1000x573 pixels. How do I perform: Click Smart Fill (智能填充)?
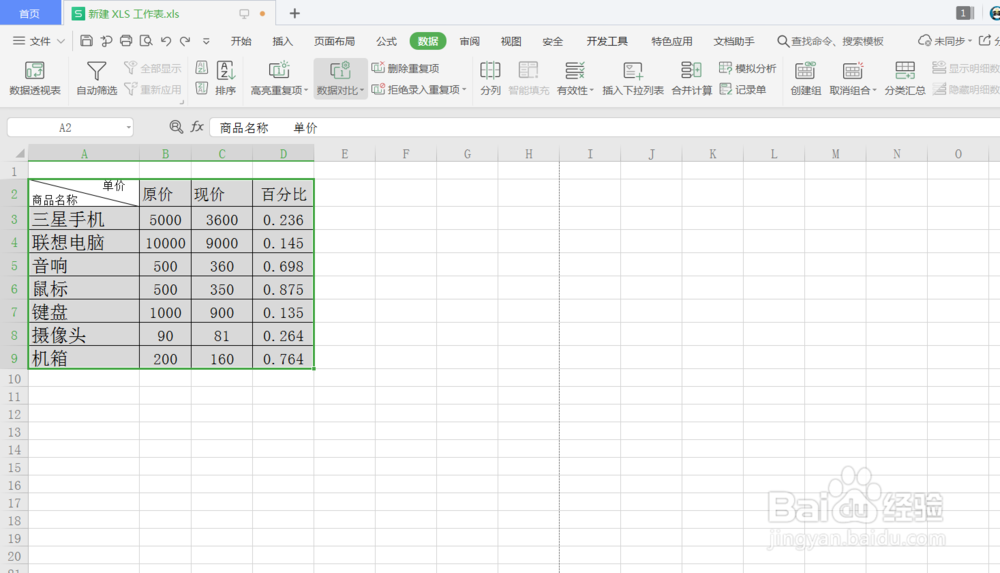[528, 78]
